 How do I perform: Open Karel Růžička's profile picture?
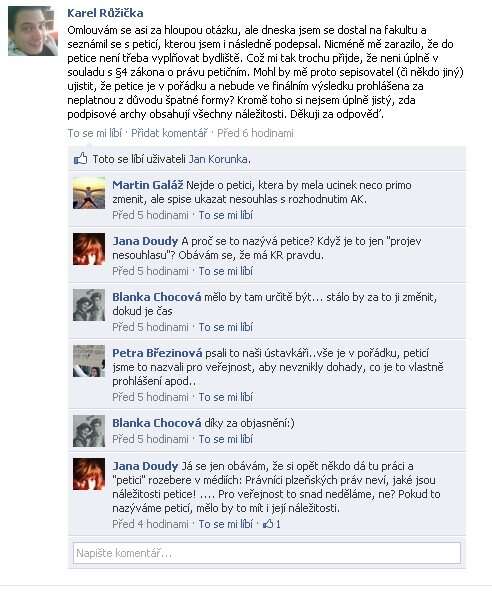(x=33, y=31)
